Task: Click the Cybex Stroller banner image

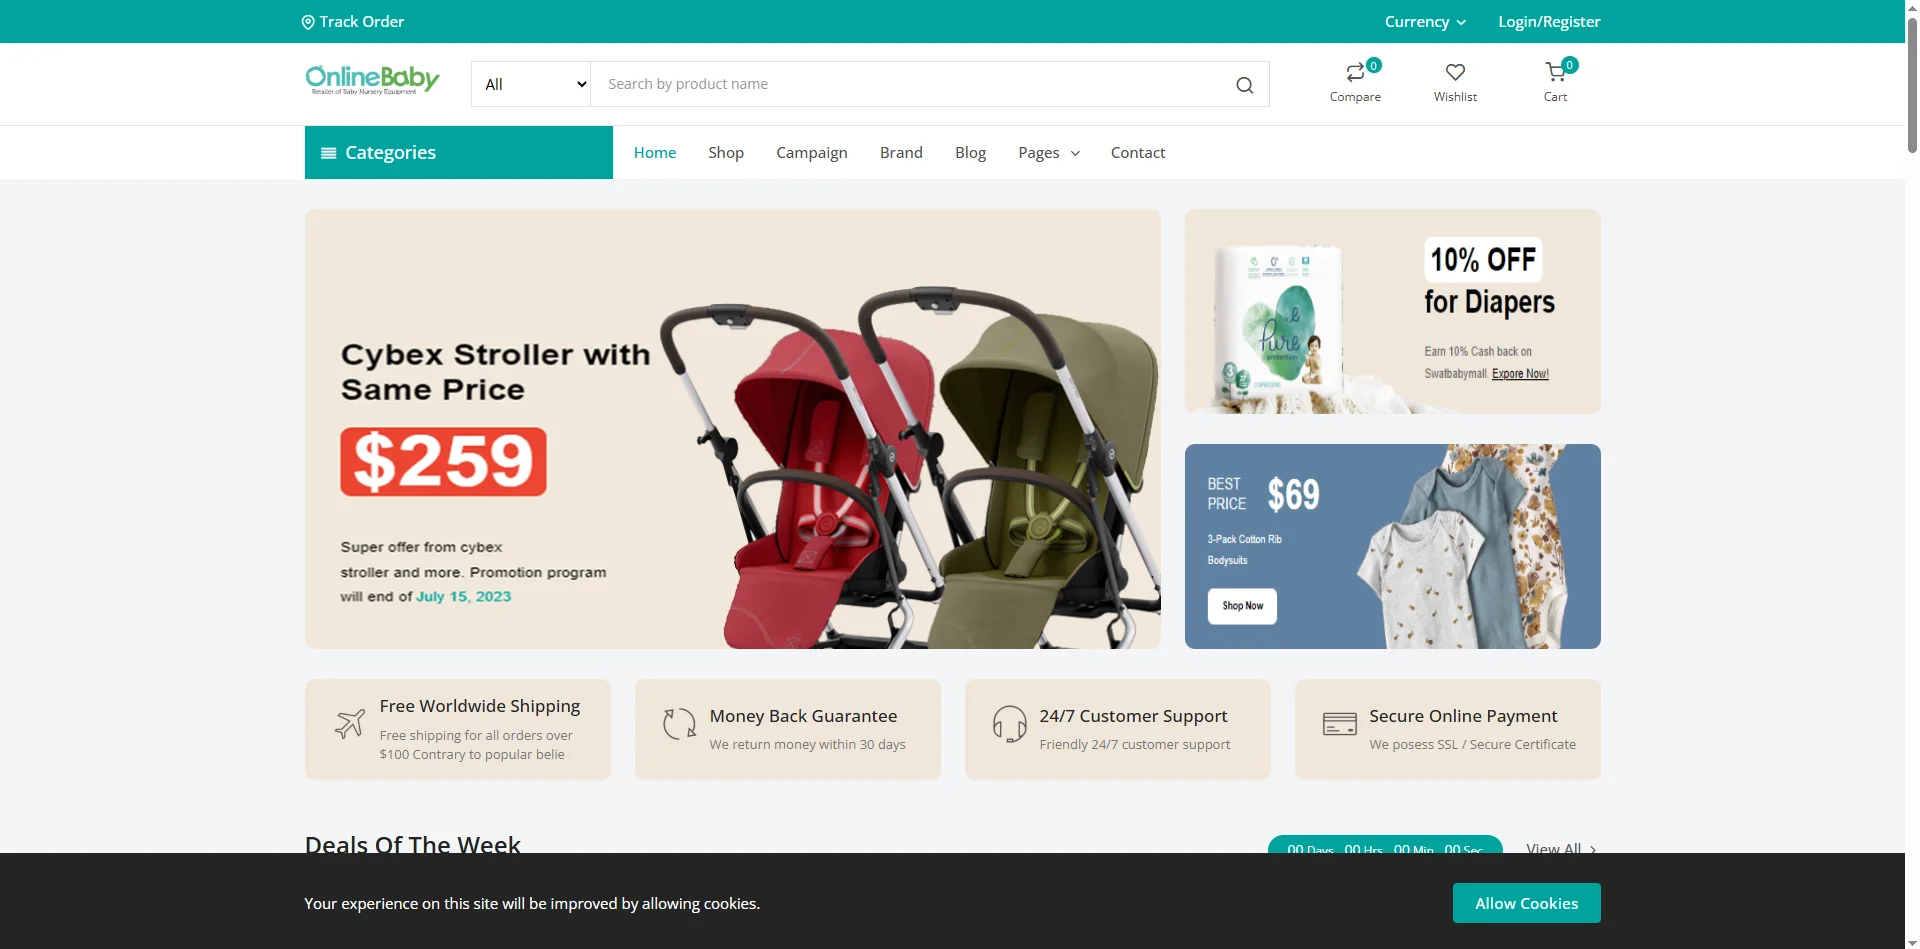Action: [x=733, y=429]
